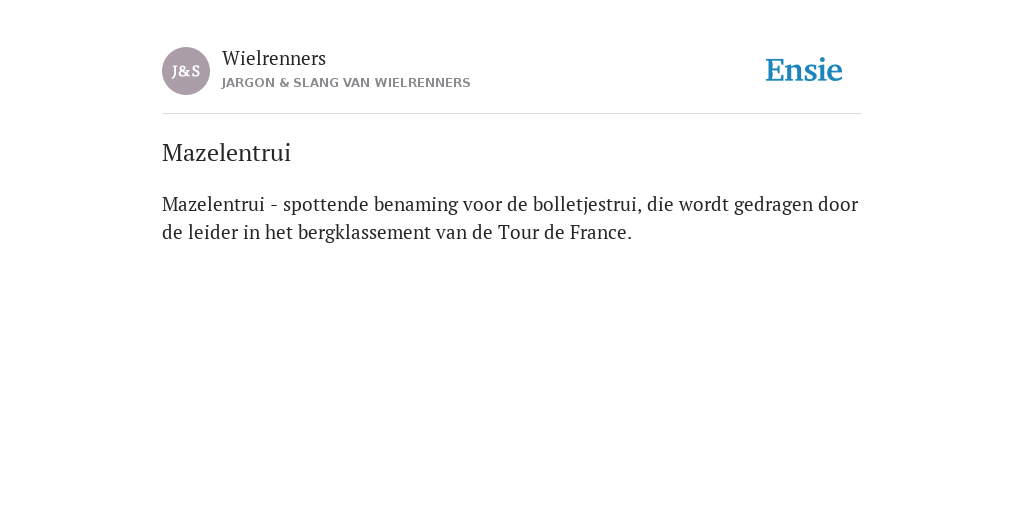Click the word 'WIELRENNERS' in the grey subtitle
Viewport: 1024px width, 512px height.
click(x=423, y=83)
